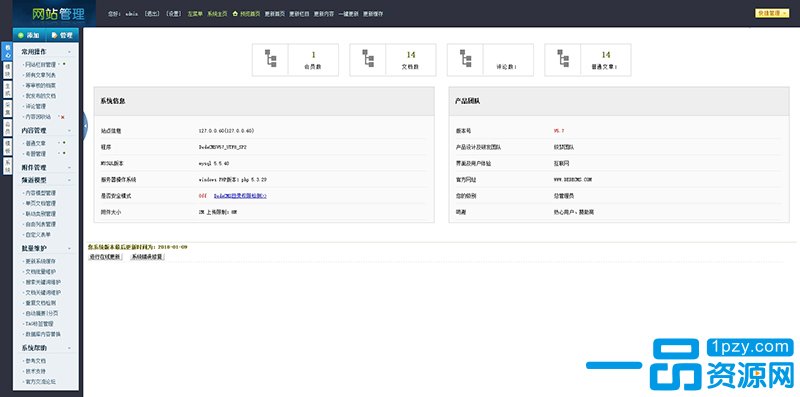
Task: Click the 进行在线更新 button
Action: [x=105, y=257]
